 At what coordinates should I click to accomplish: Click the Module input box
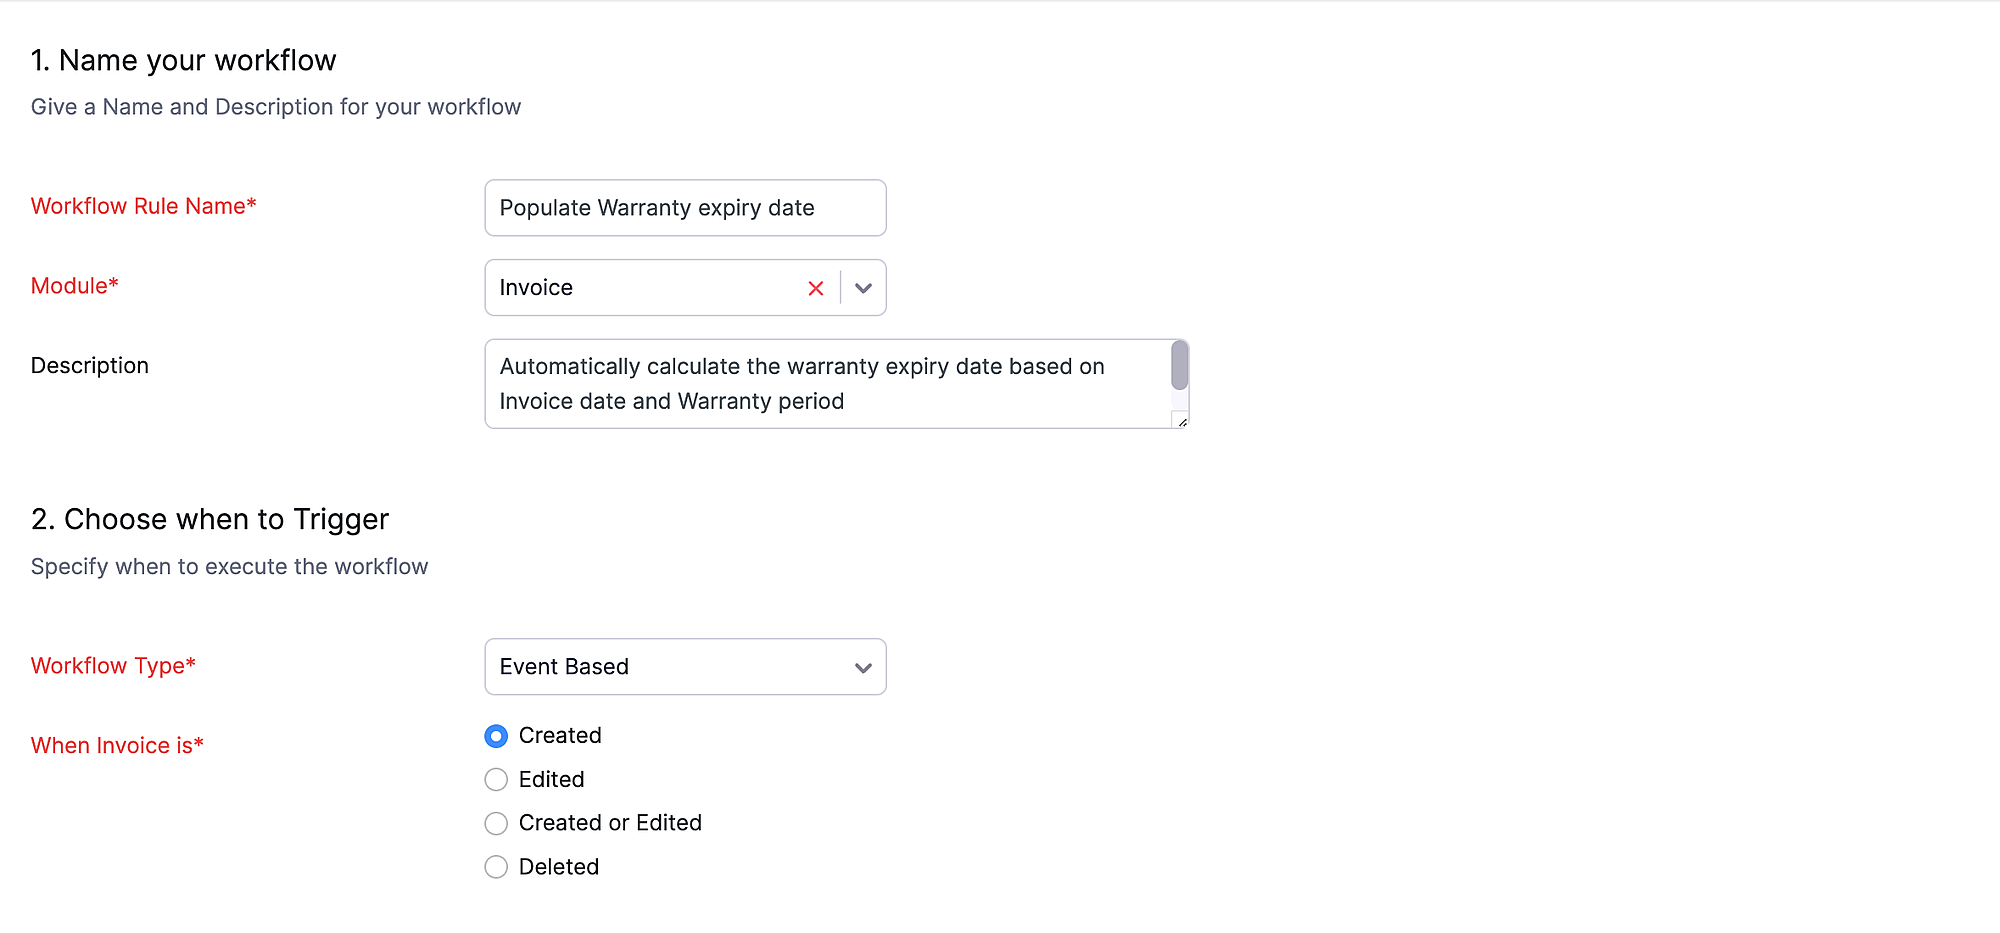coord(640,288)
